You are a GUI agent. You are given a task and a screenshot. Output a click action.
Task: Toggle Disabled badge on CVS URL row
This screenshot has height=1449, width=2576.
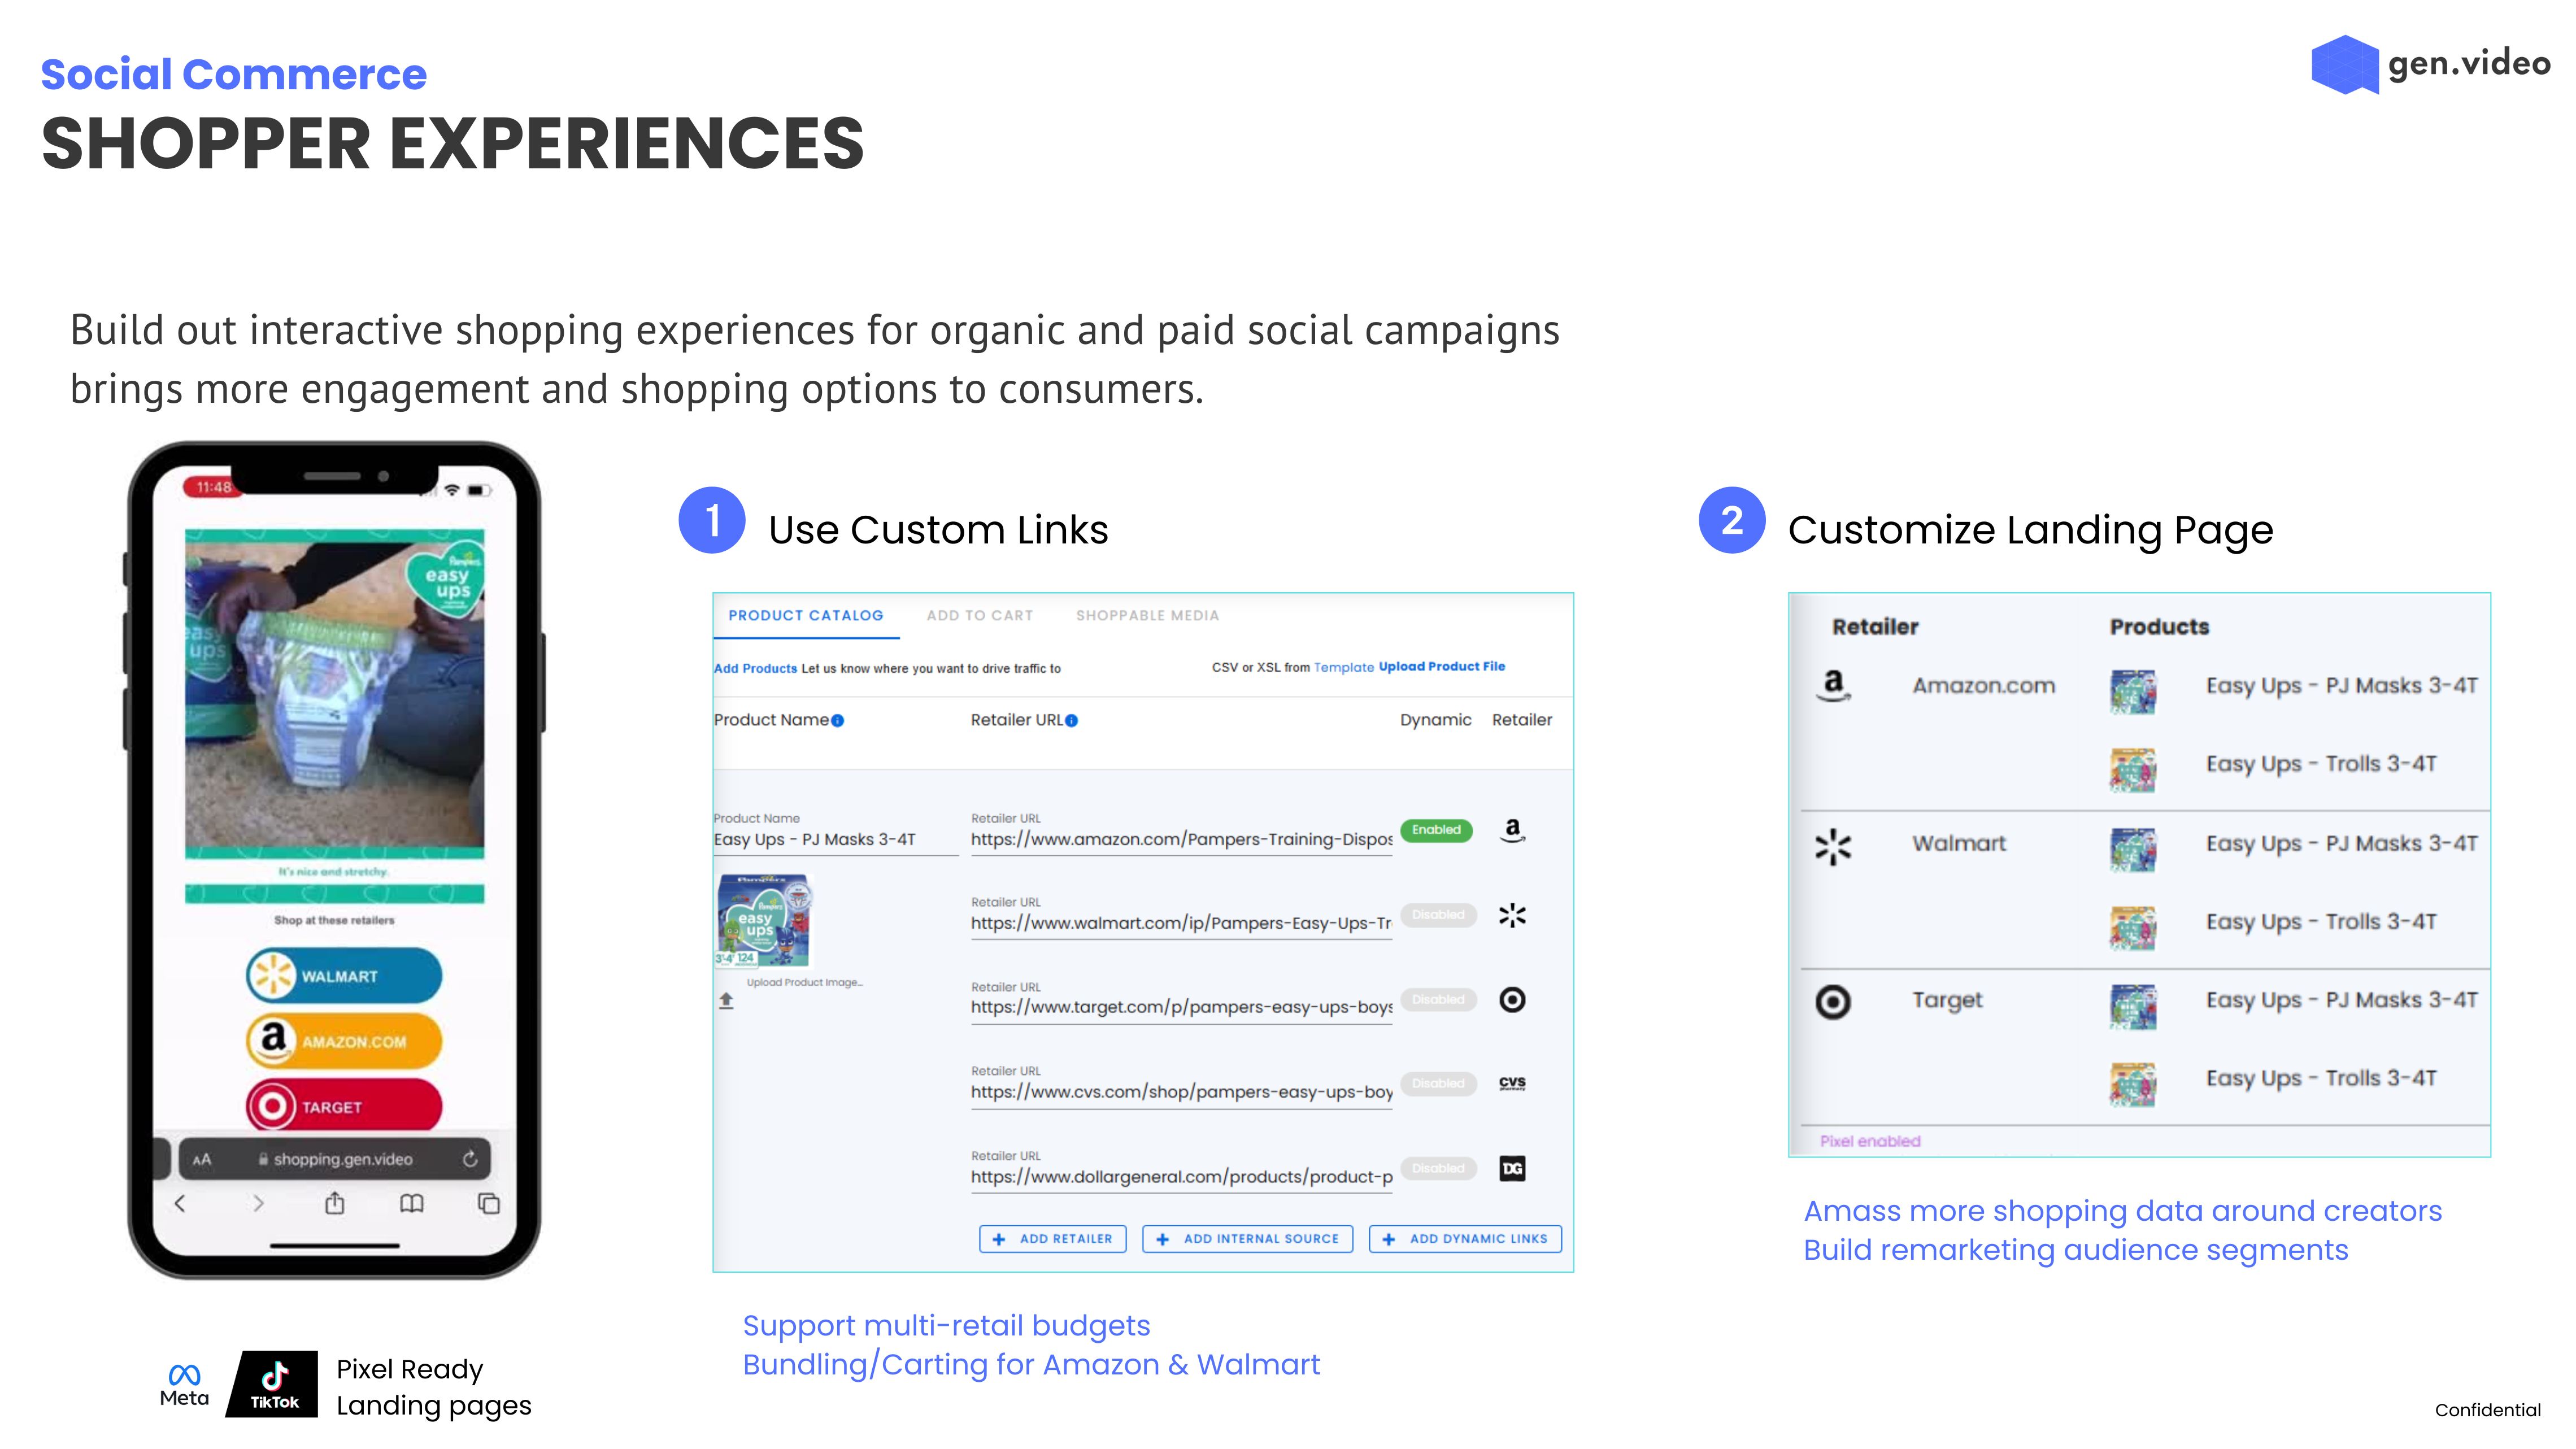[x=1438, y=1083]
